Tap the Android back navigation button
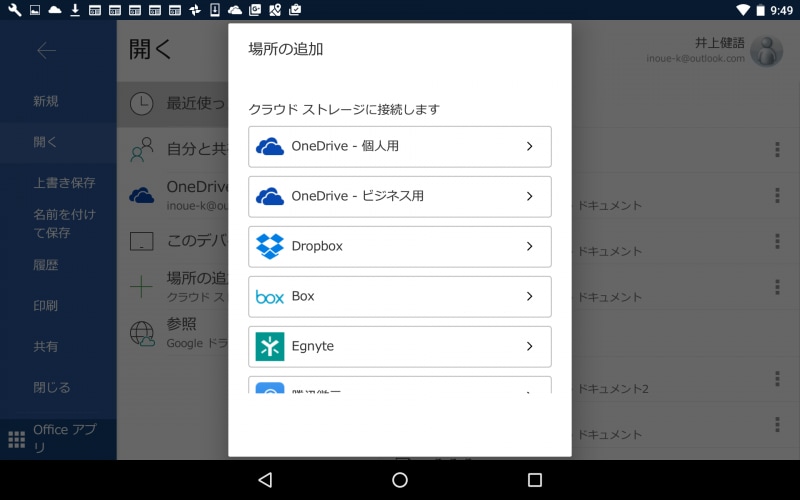 point(266,480)
